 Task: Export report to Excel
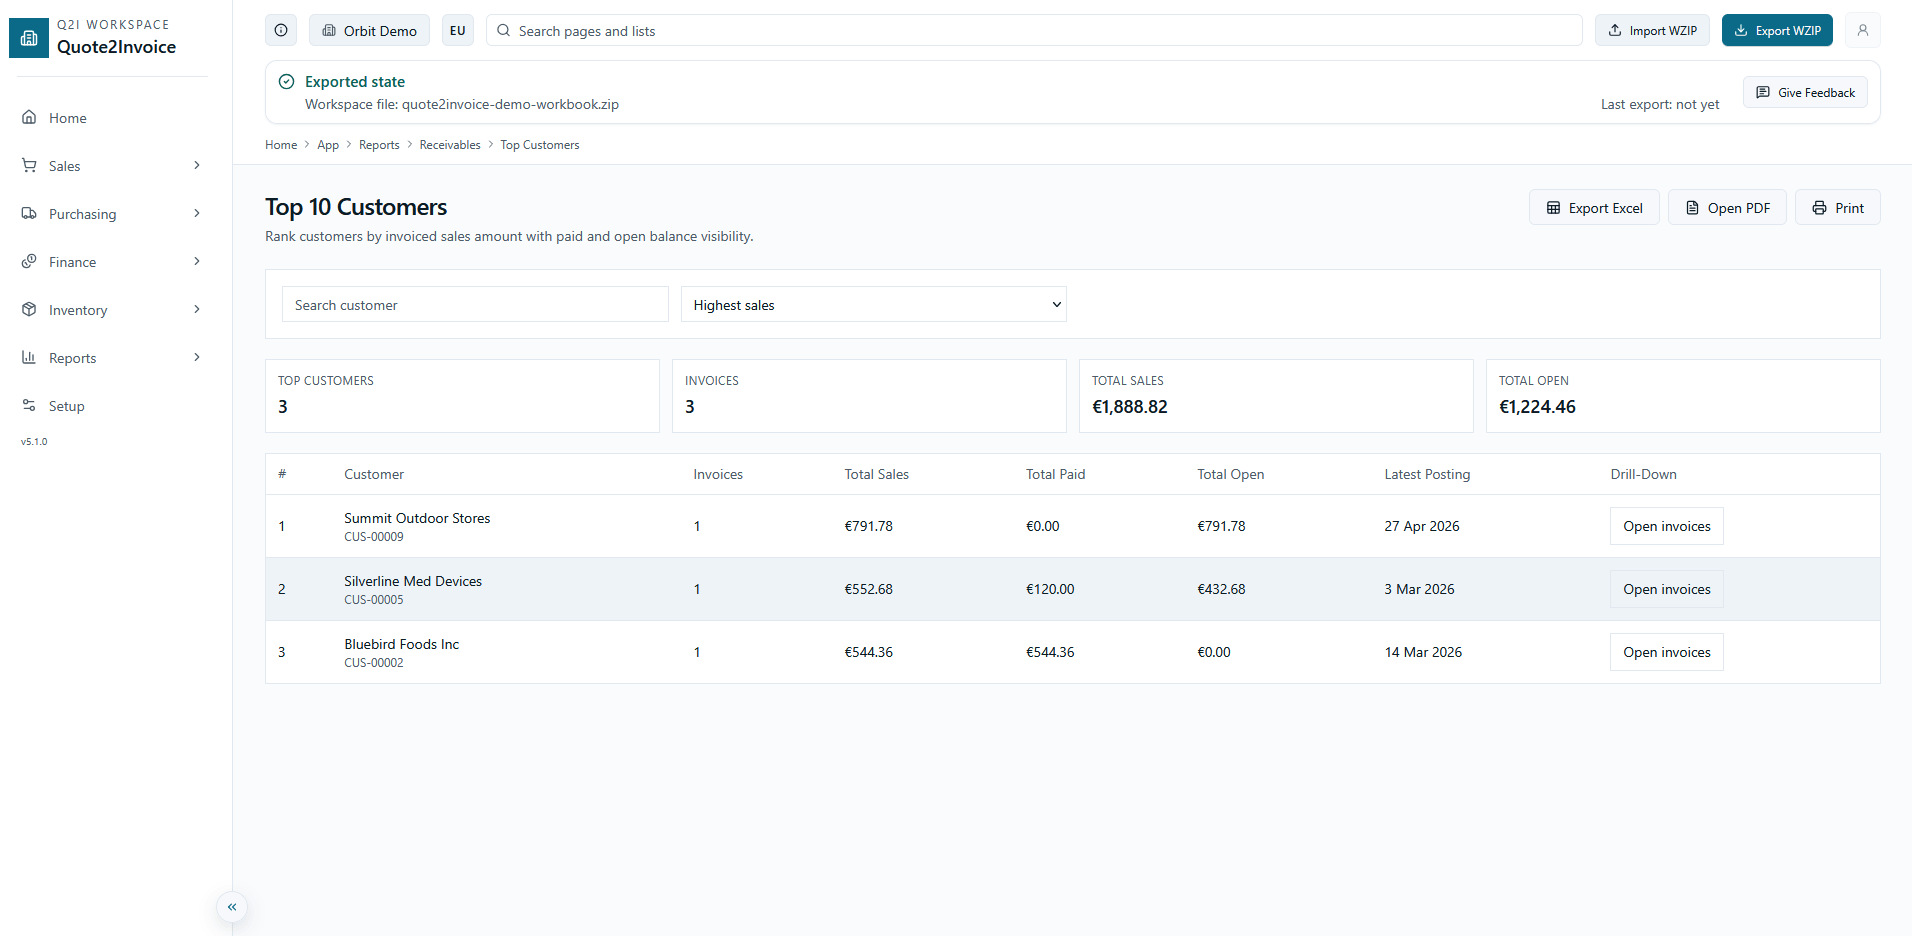point(1594,208)
